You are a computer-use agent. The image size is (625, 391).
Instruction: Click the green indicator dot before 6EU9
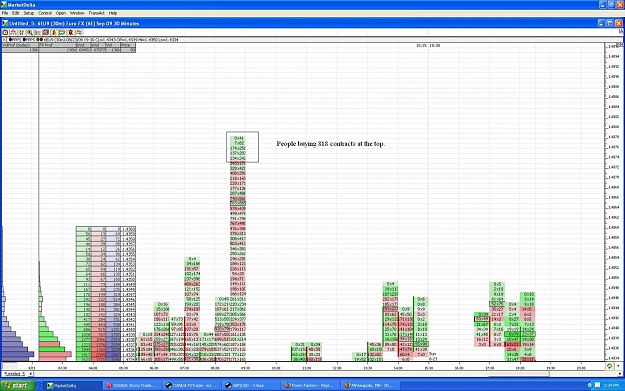pos(38,40)
